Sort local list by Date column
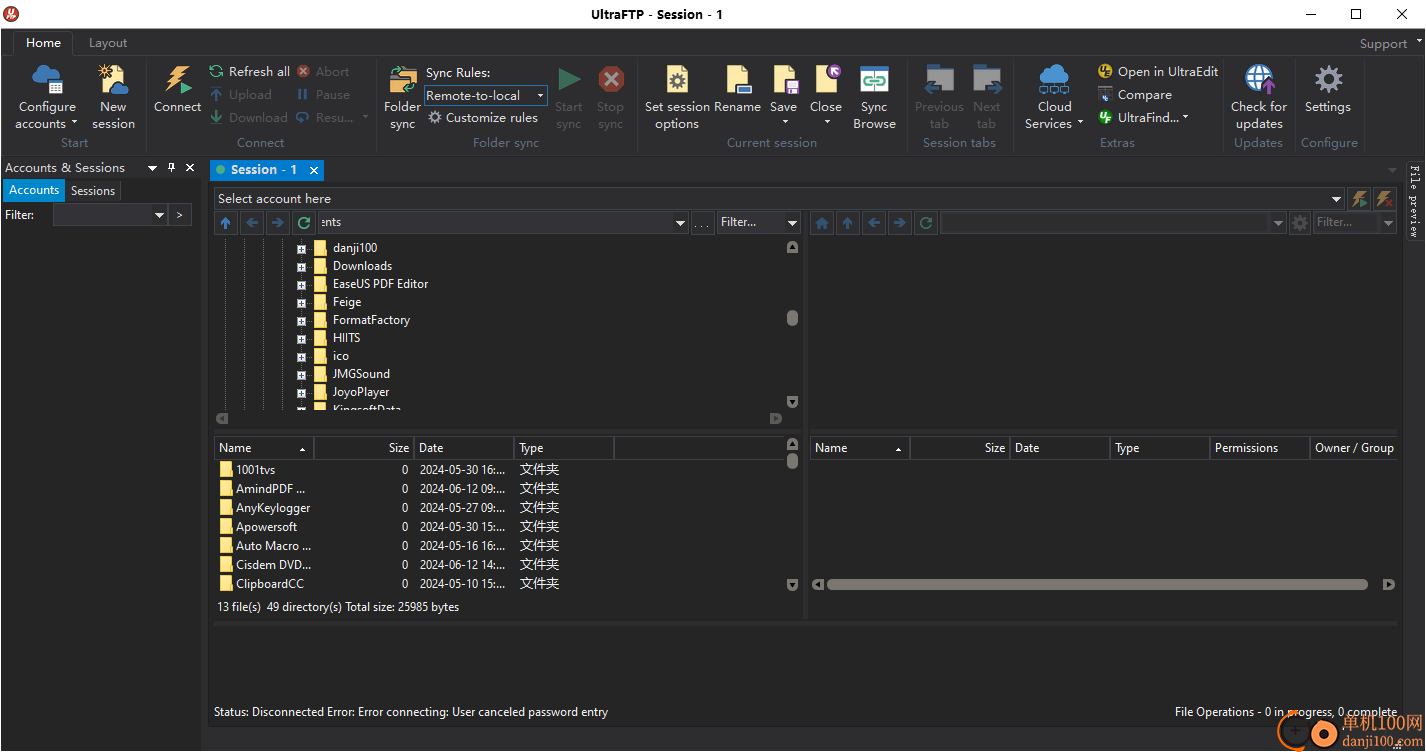Screen dimensions: 1426x752 pos(464,448)
